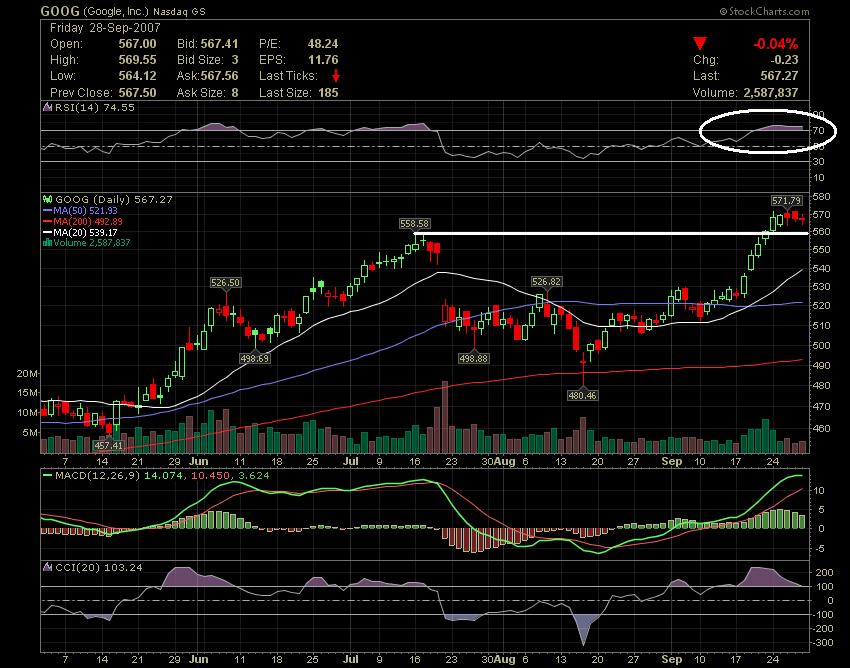
Task: Click the Bid value 567.41
Action: (x=220, y=44)
